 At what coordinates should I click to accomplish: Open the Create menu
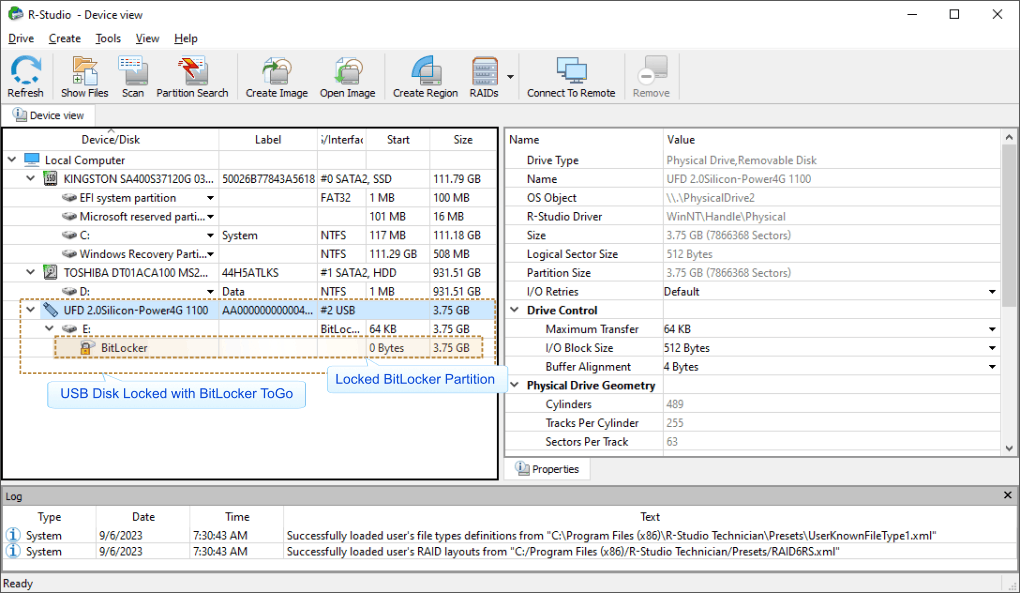(64, 38)
